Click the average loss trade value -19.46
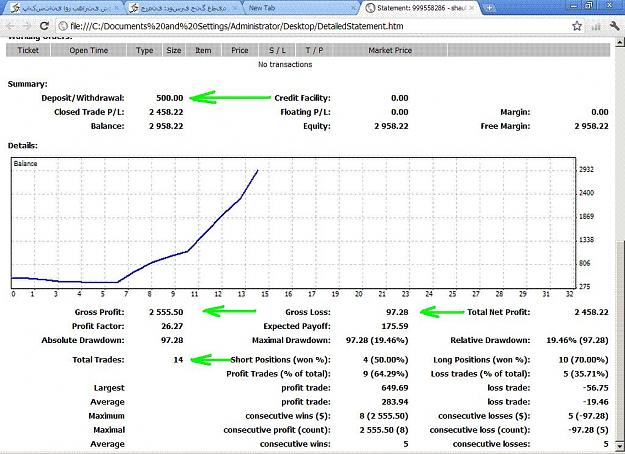625x454 pixels. (x=595, y=402)
